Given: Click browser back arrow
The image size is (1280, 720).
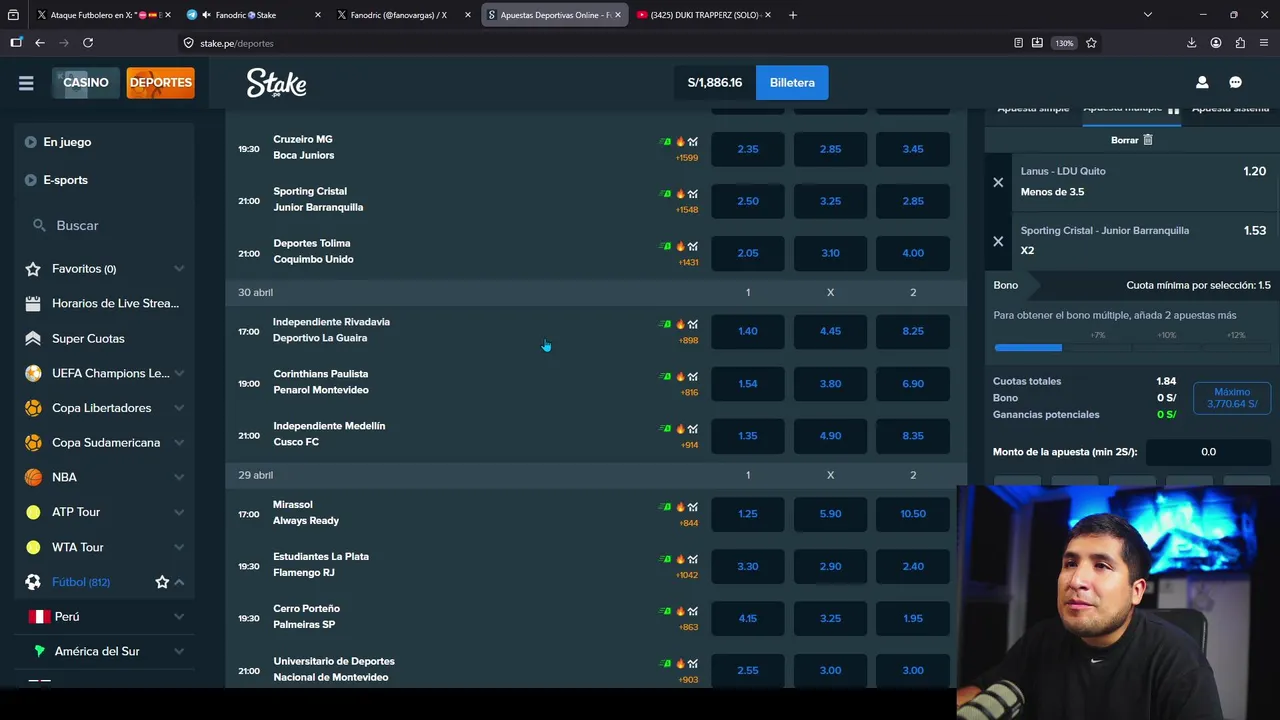Looking at the screenshot, I should (39, 43).
